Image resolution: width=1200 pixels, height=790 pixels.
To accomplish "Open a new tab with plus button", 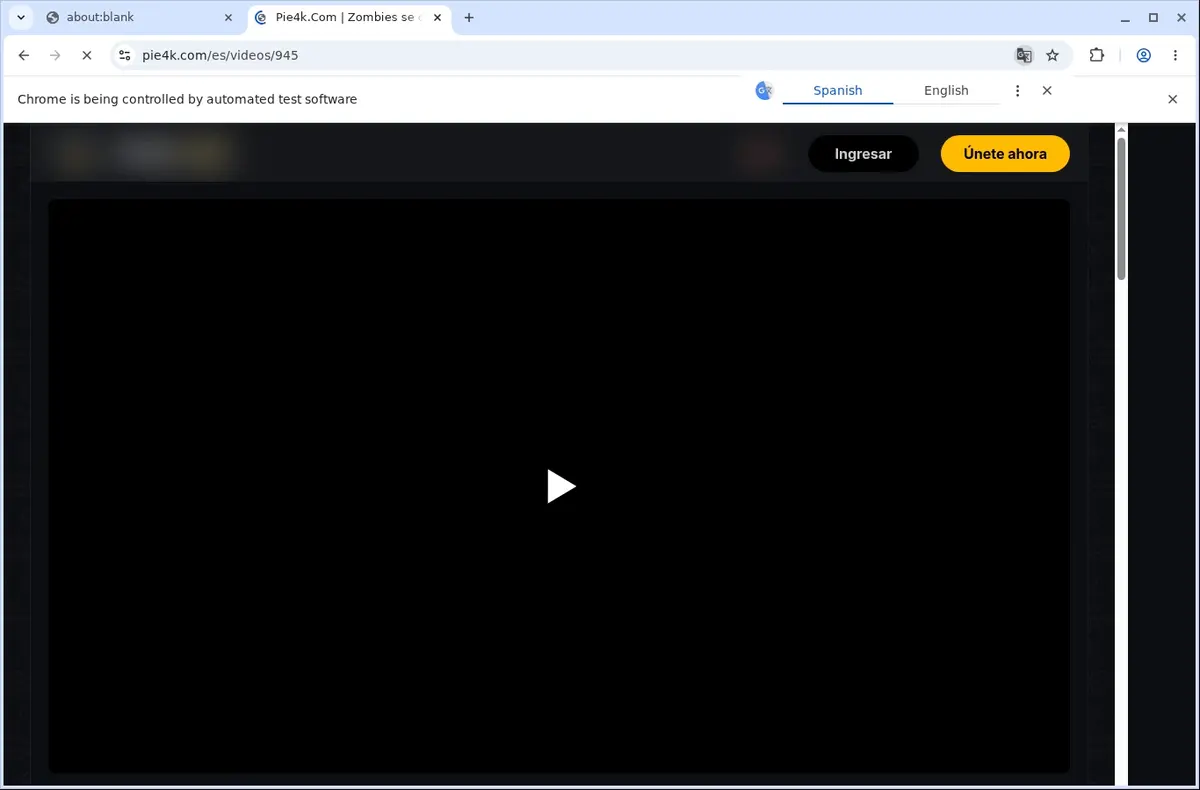I will 469,17.
